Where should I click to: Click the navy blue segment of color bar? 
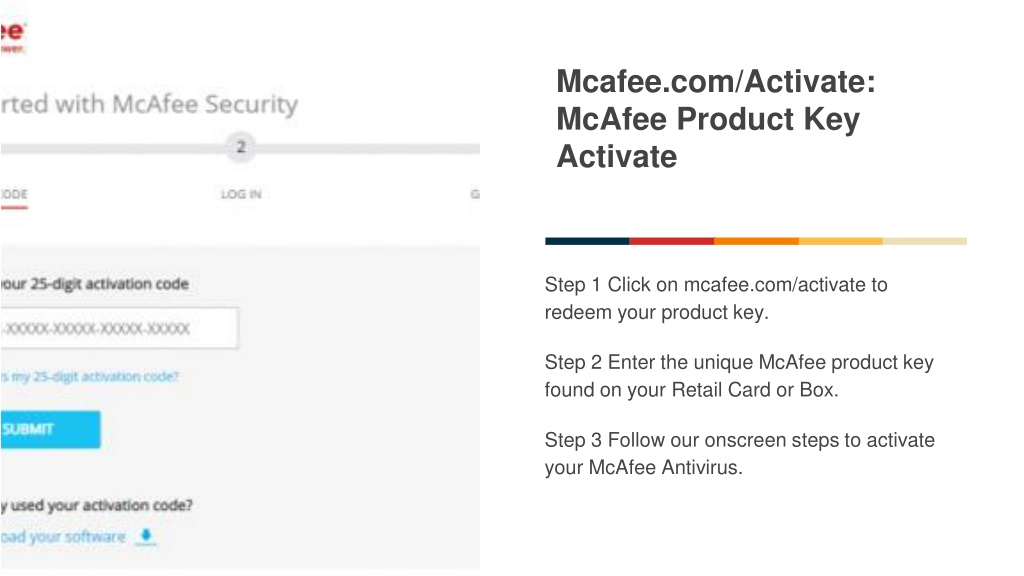tap(587, 241)
